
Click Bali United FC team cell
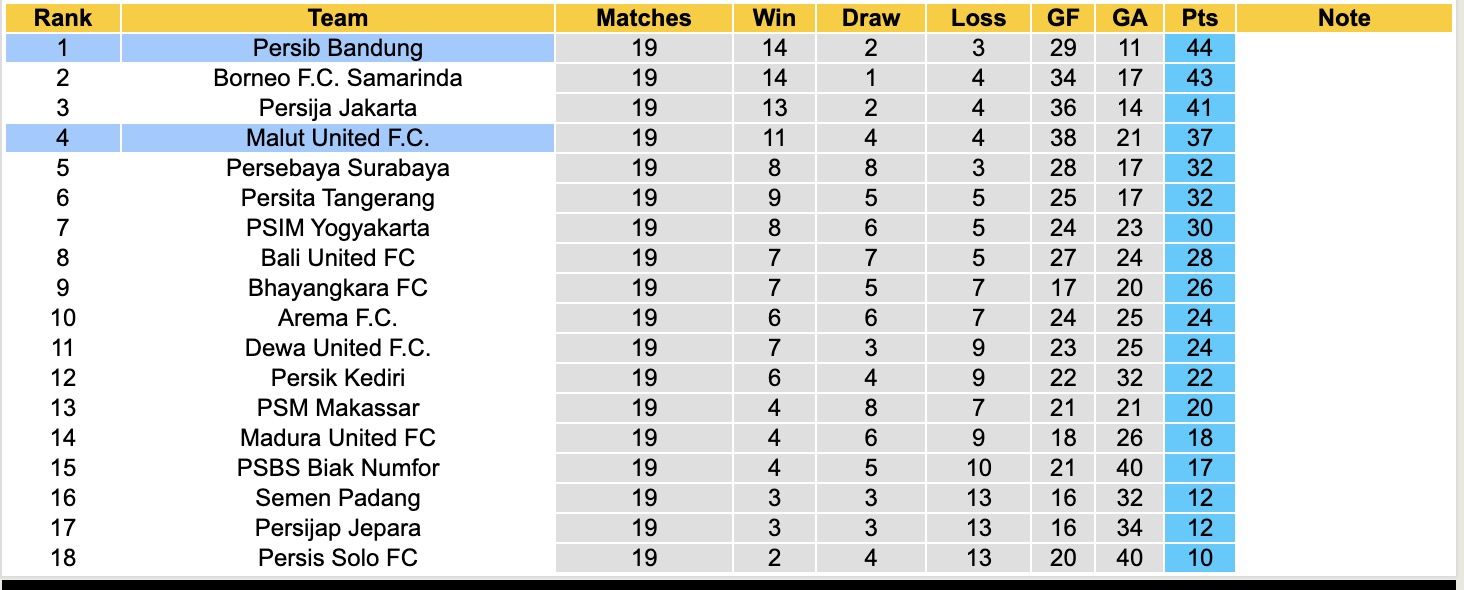(x=338, y=258)
